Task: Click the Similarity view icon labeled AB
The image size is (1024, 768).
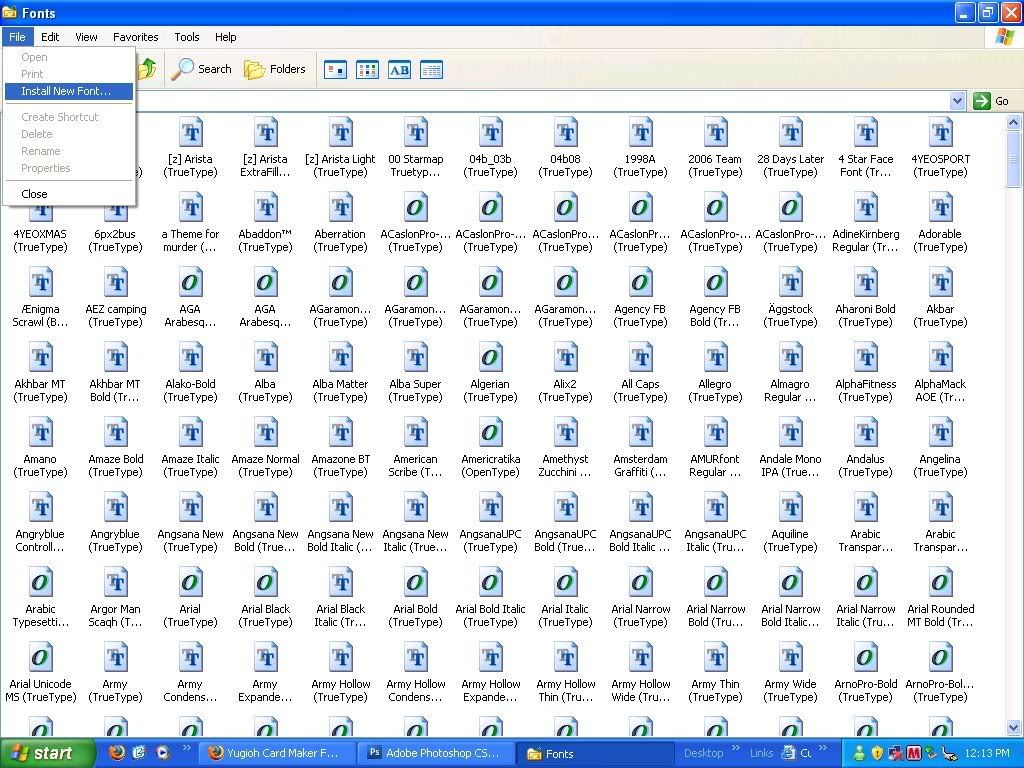Action: (399, 70)
